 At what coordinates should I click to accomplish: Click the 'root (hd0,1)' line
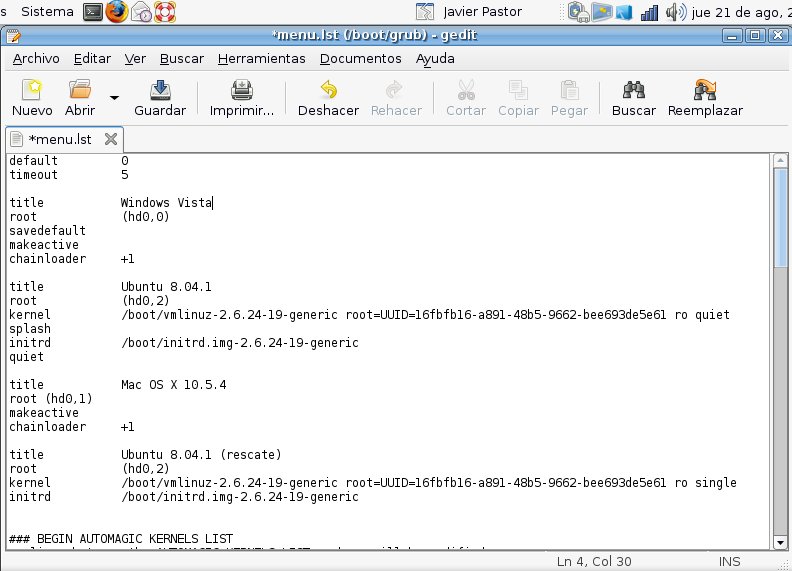click(x=51, y=399)
